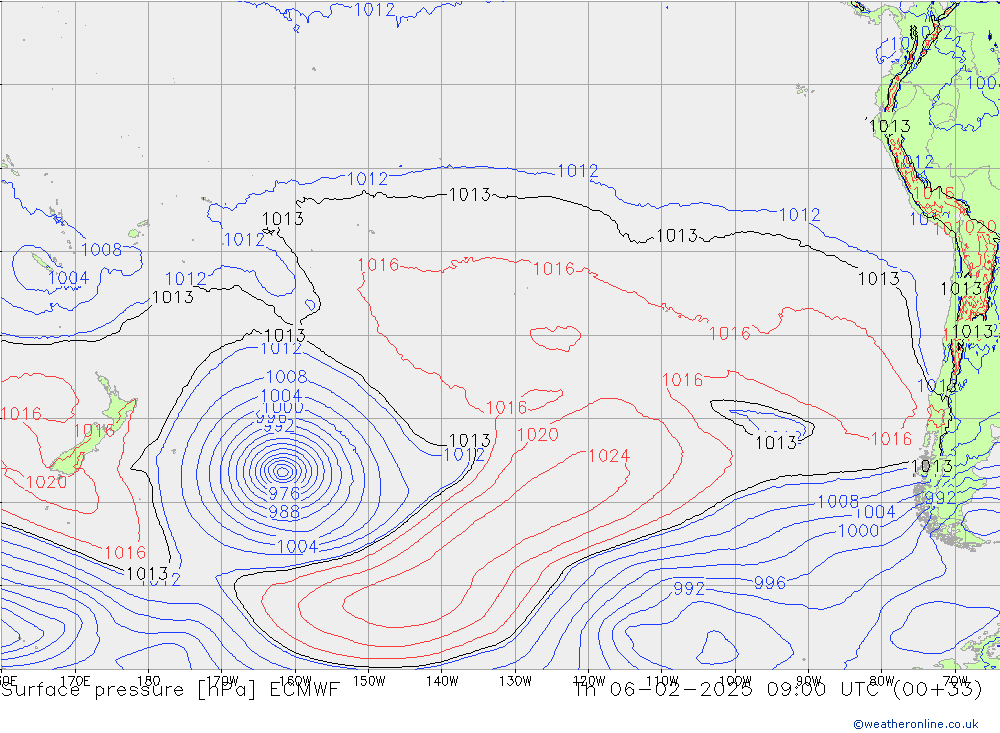1000x733 pixels.
Task: Click the "Surface pressure [hPa] ECMWF" title text
Action: pyautogui.click(x=170, y=690)
